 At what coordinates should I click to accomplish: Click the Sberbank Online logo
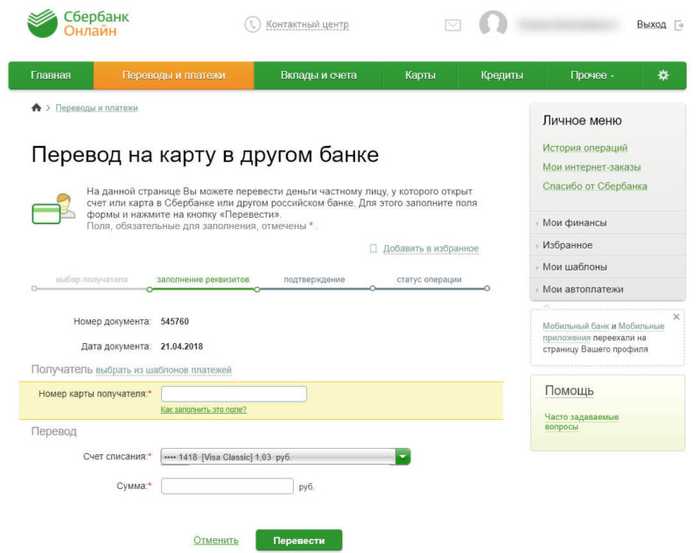[x=78, y=23]
